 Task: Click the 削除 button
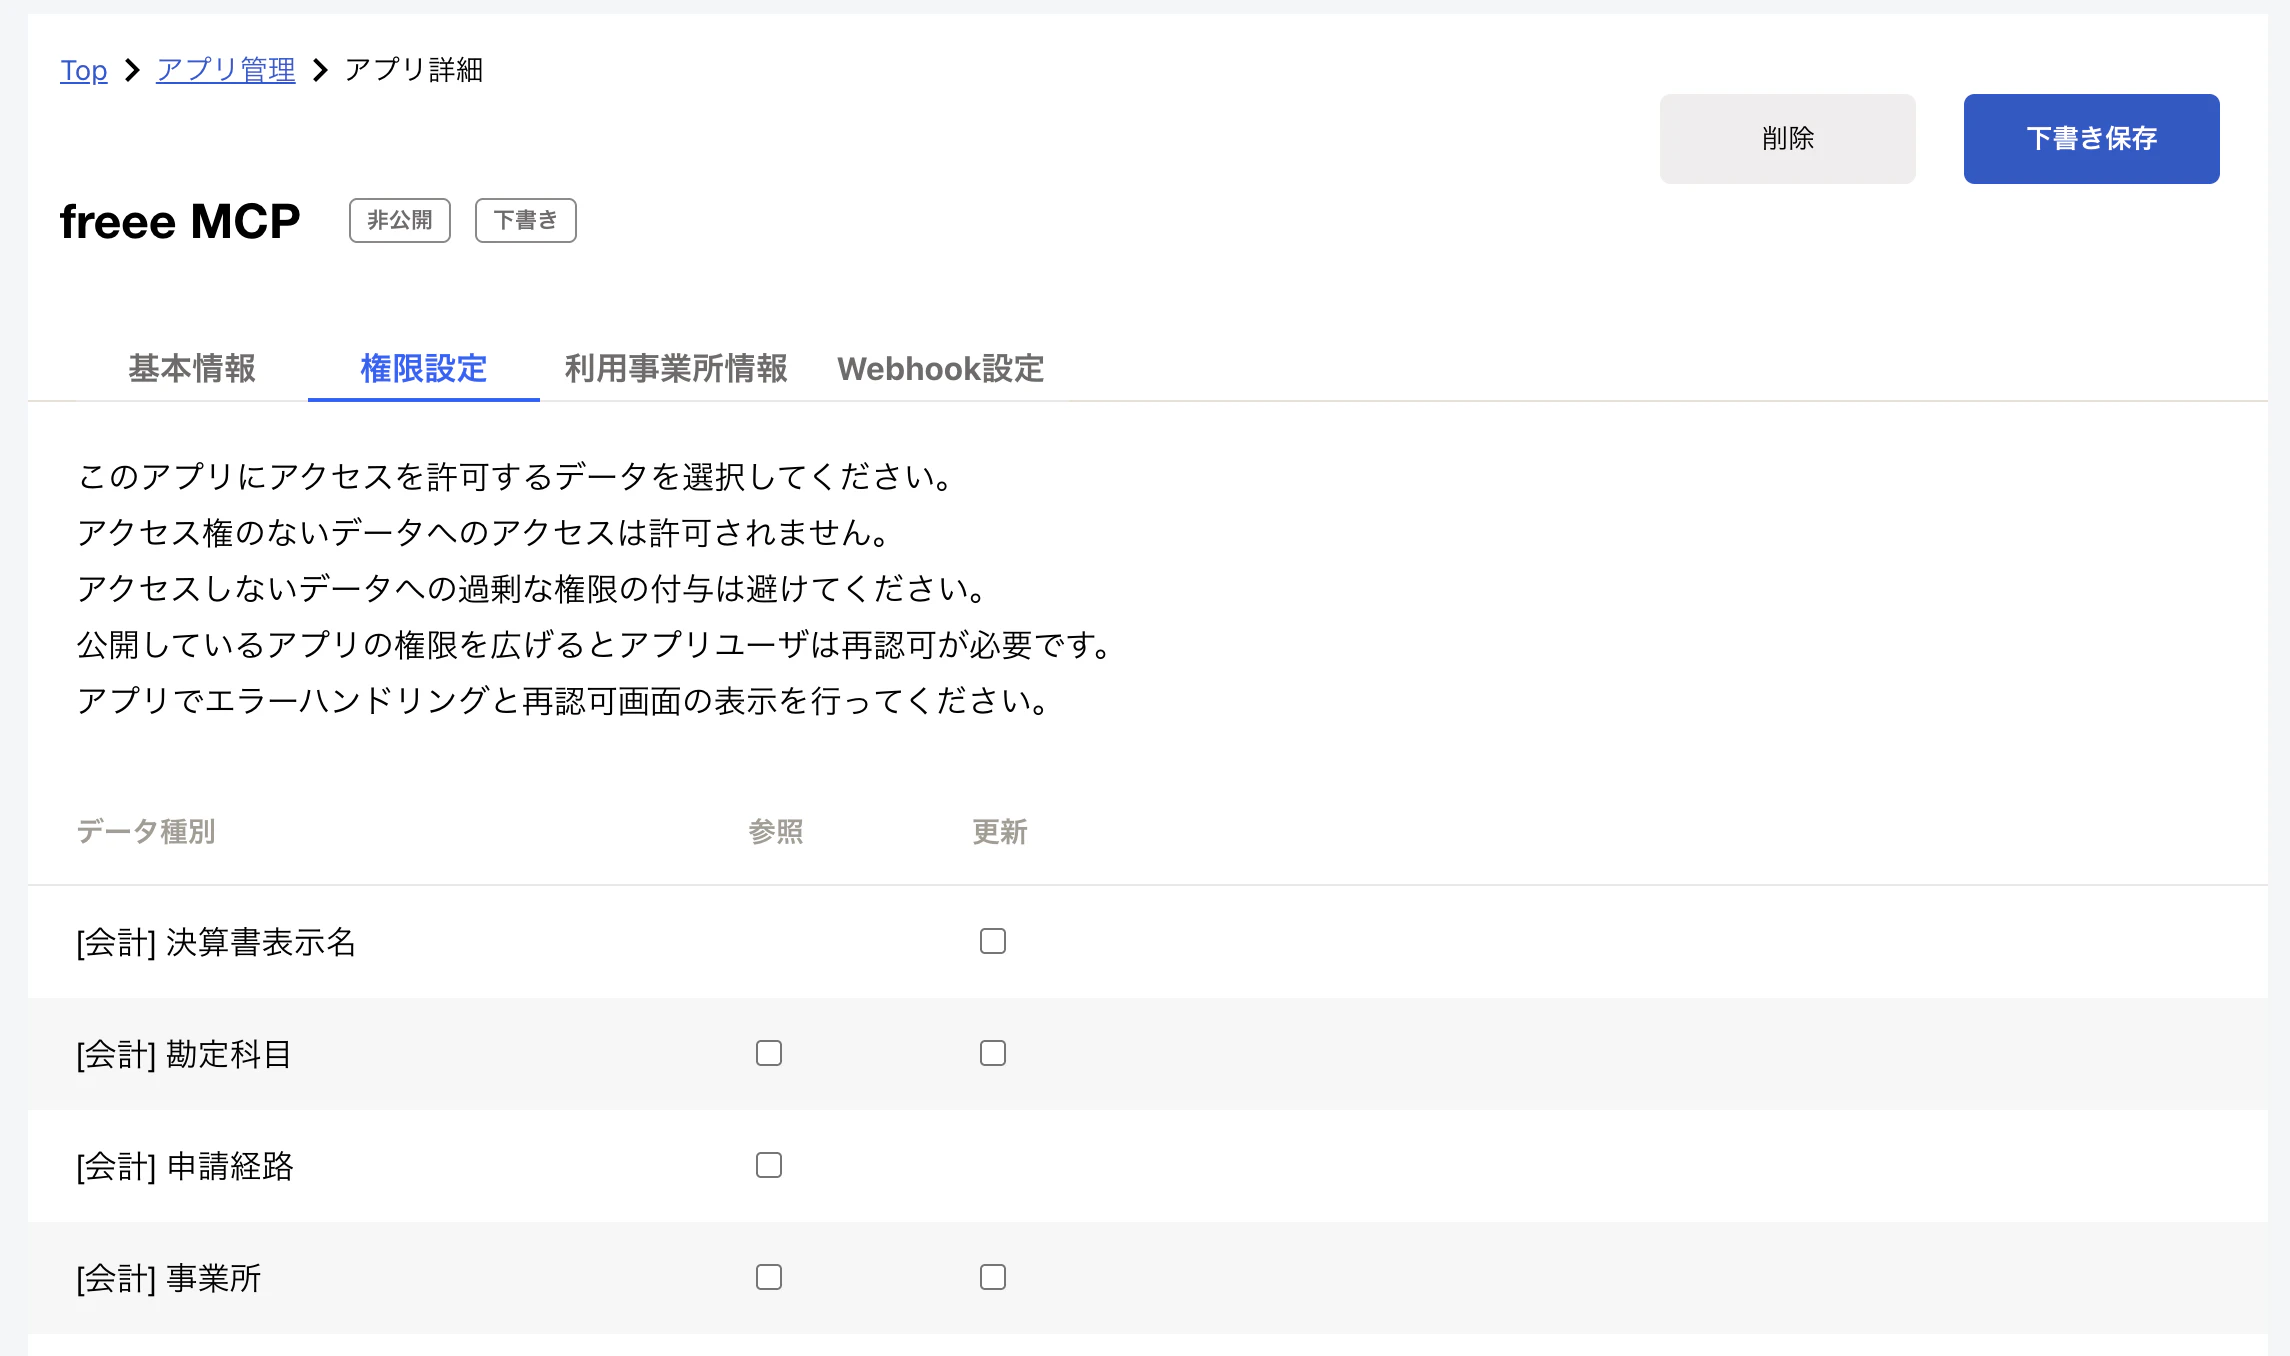[1787, 139]
